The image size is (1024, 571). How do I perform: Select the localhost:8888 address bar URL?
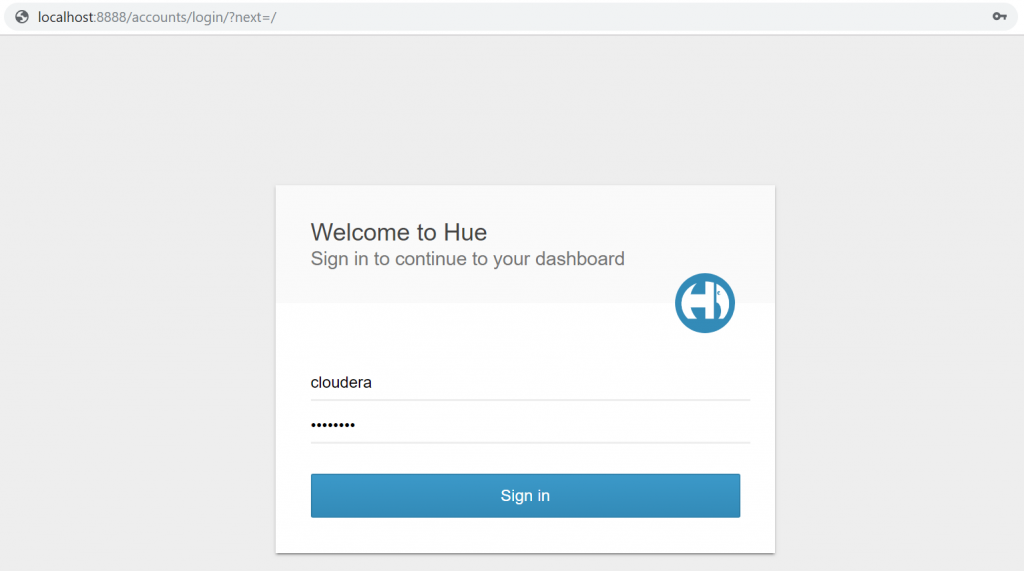point(157,17)
